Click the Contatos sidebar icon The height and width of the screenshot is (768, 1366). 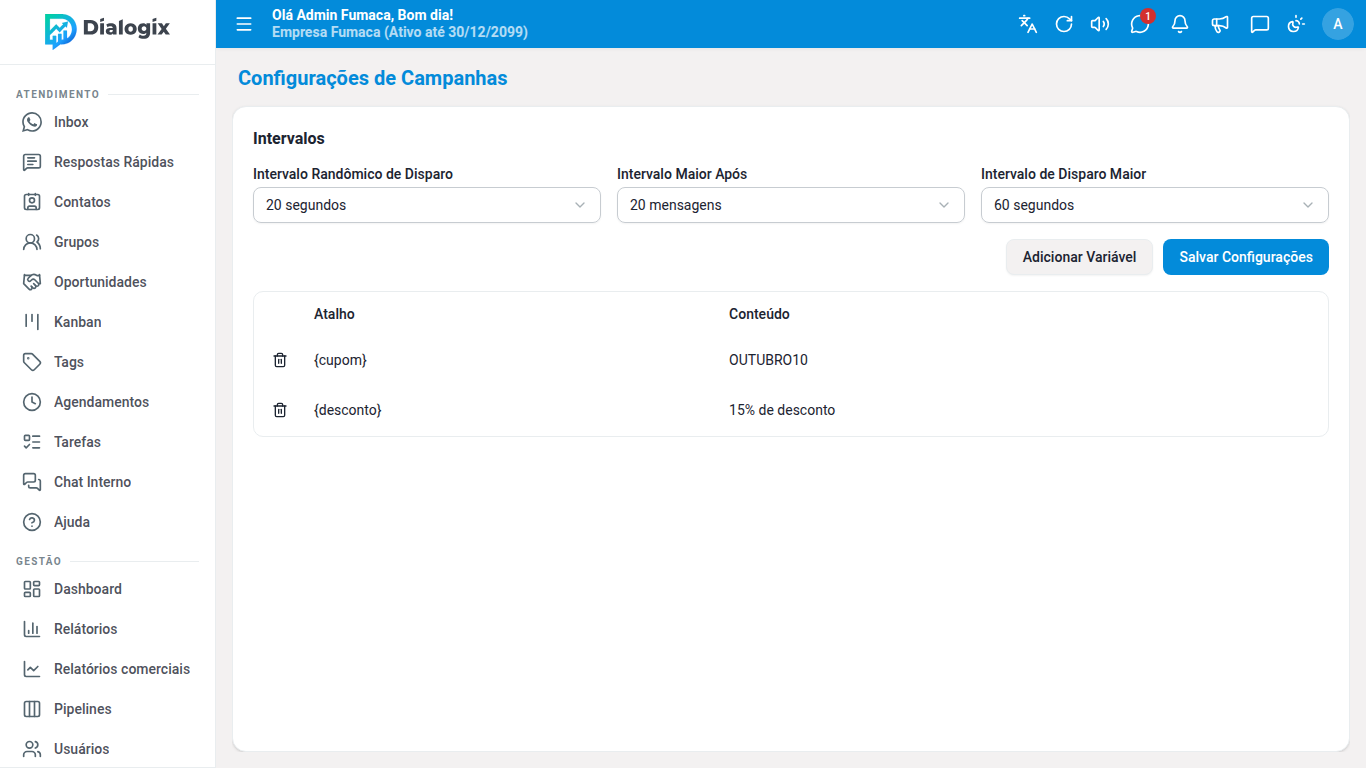coord(32,202)
